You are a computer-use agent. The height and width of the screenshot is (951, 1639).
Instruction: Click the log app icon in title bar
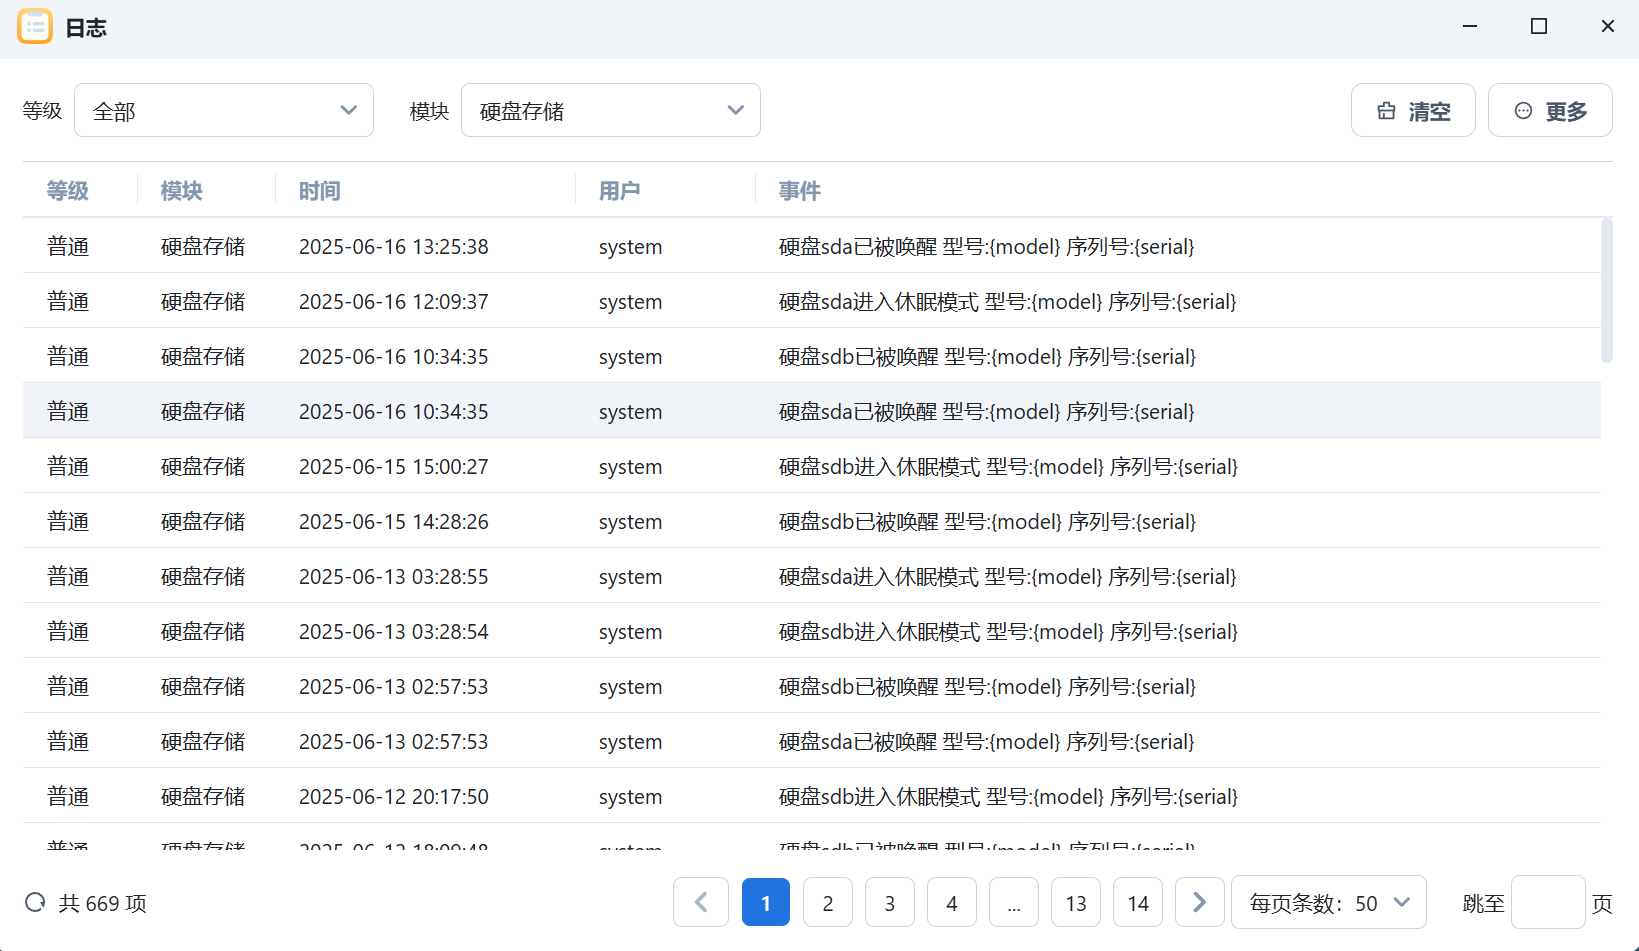(x=35, y=27)
